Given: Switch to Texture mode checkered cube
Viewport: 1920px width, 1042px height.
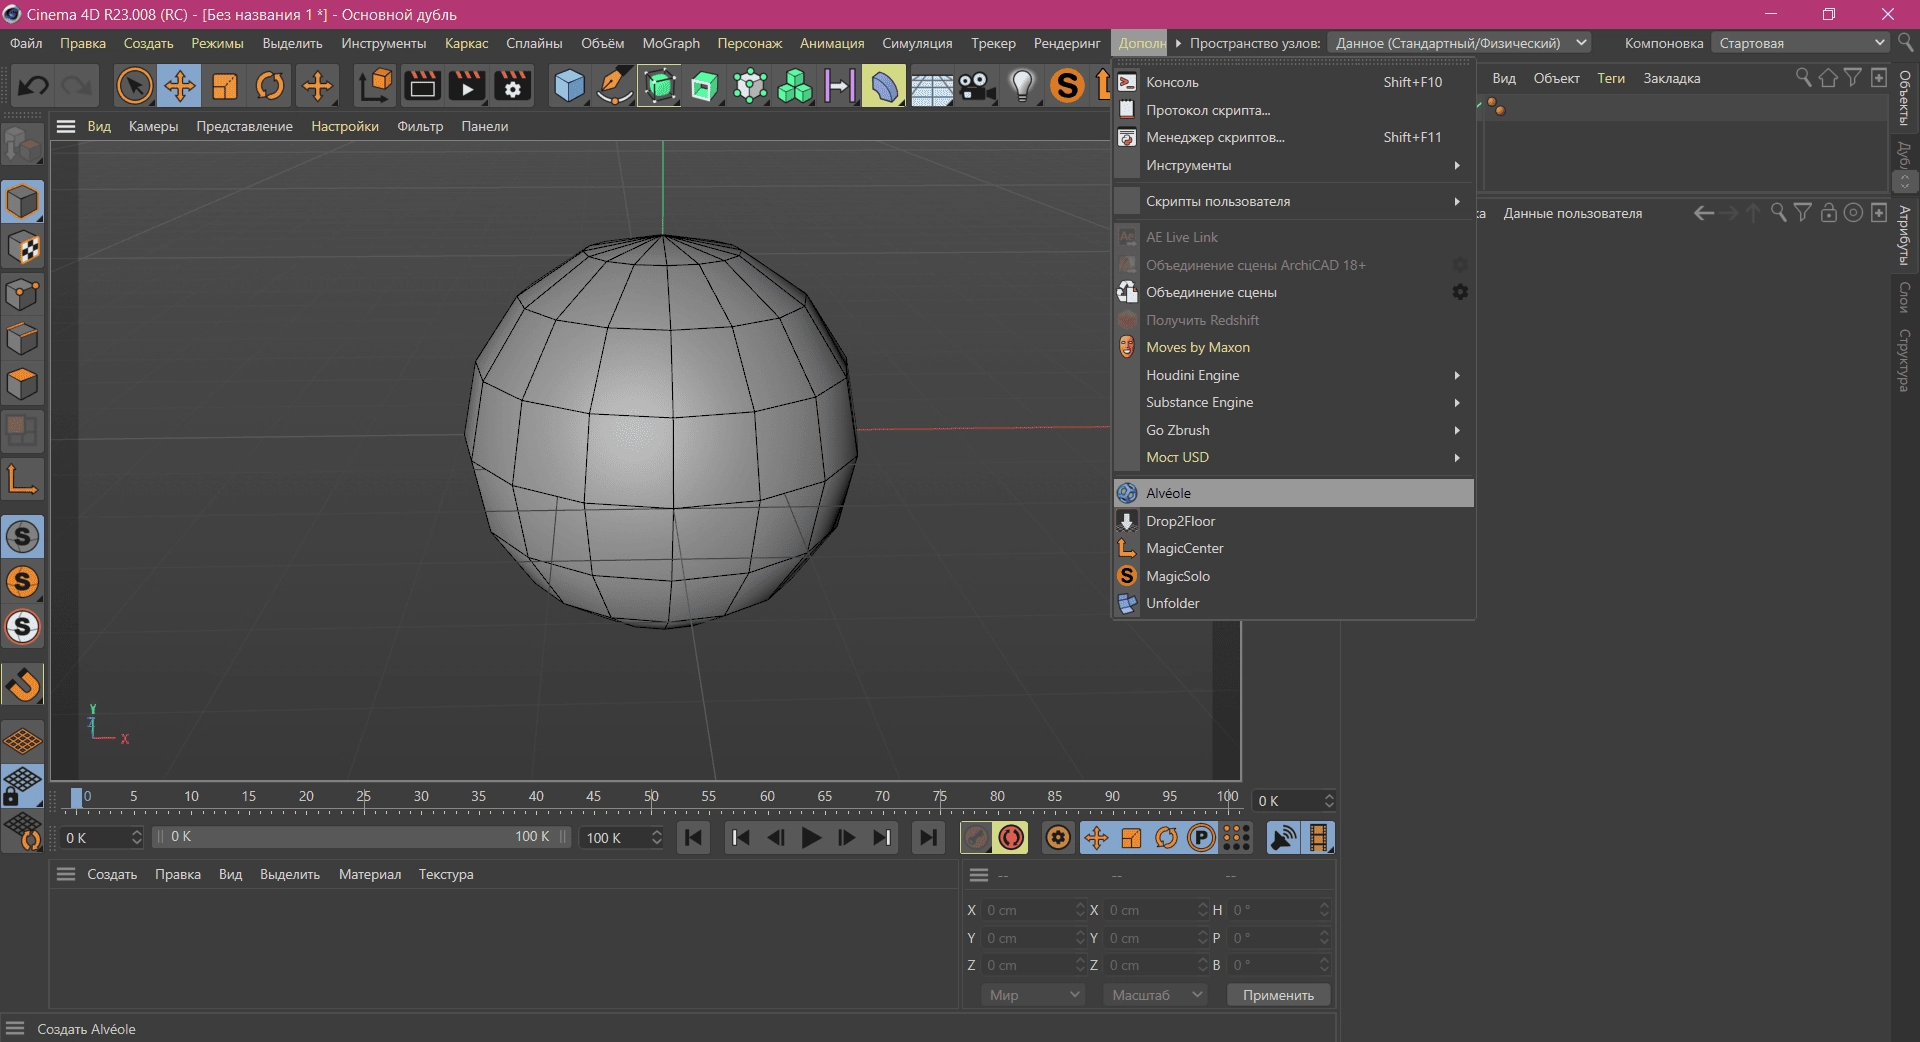Looking at the screenshot, I should coord(22,248).
